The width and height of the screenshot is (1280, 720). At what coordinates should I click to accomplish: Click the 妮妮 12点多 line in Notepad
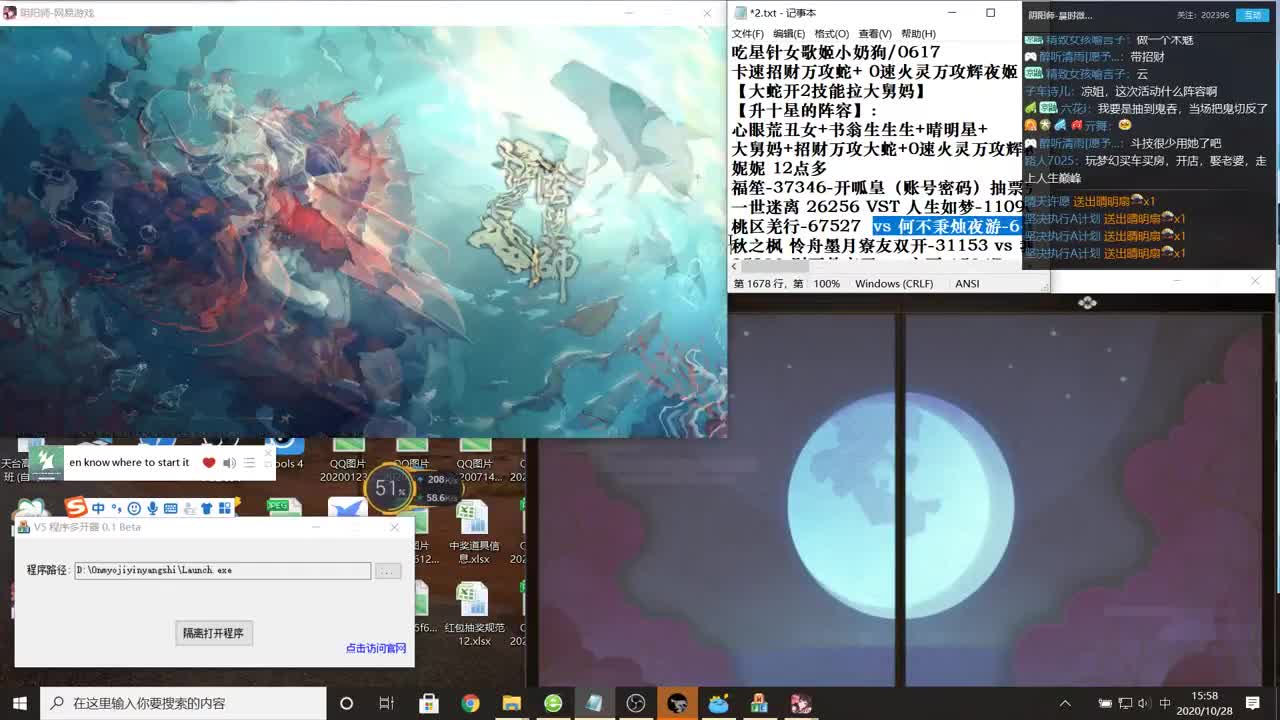tap(780, 168)
